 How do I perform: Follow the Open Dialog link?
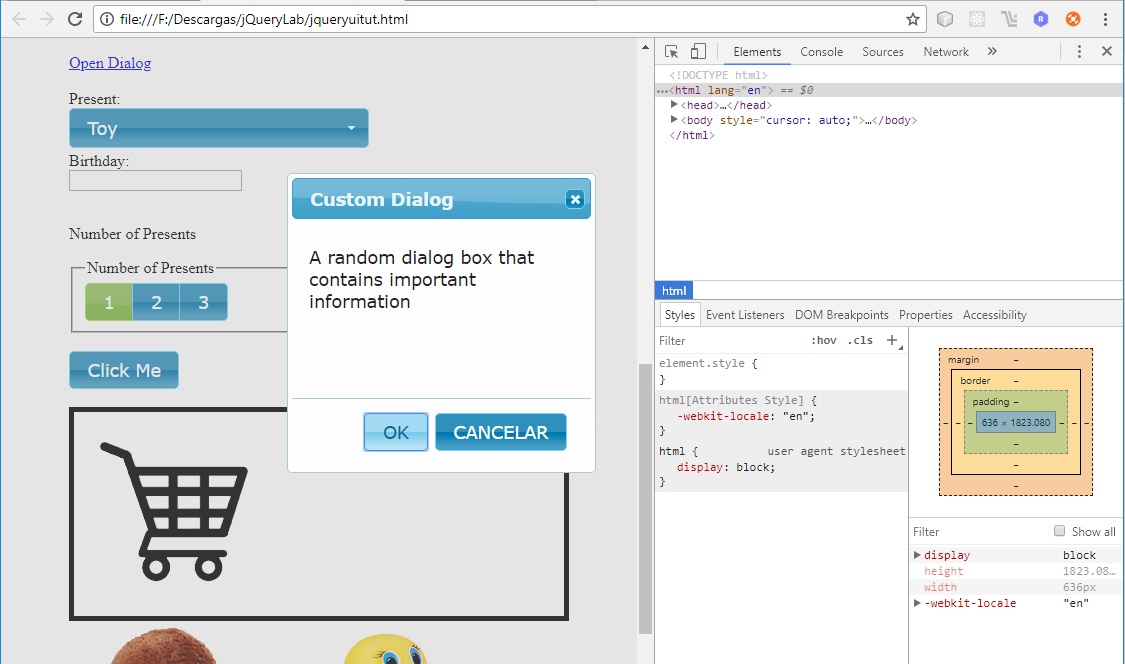pyautogui.click(x=110, y=63)
